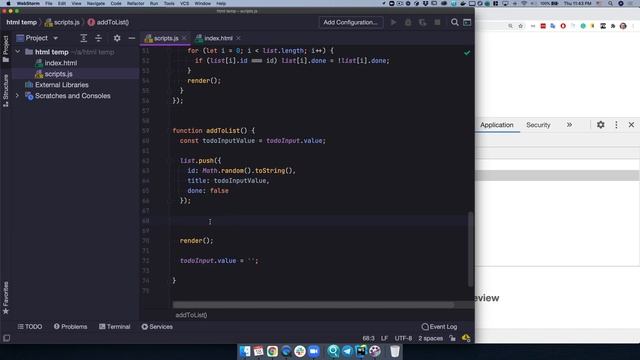
Task: Collapse the html temp project folder
Action: click(x=18, y=52)
